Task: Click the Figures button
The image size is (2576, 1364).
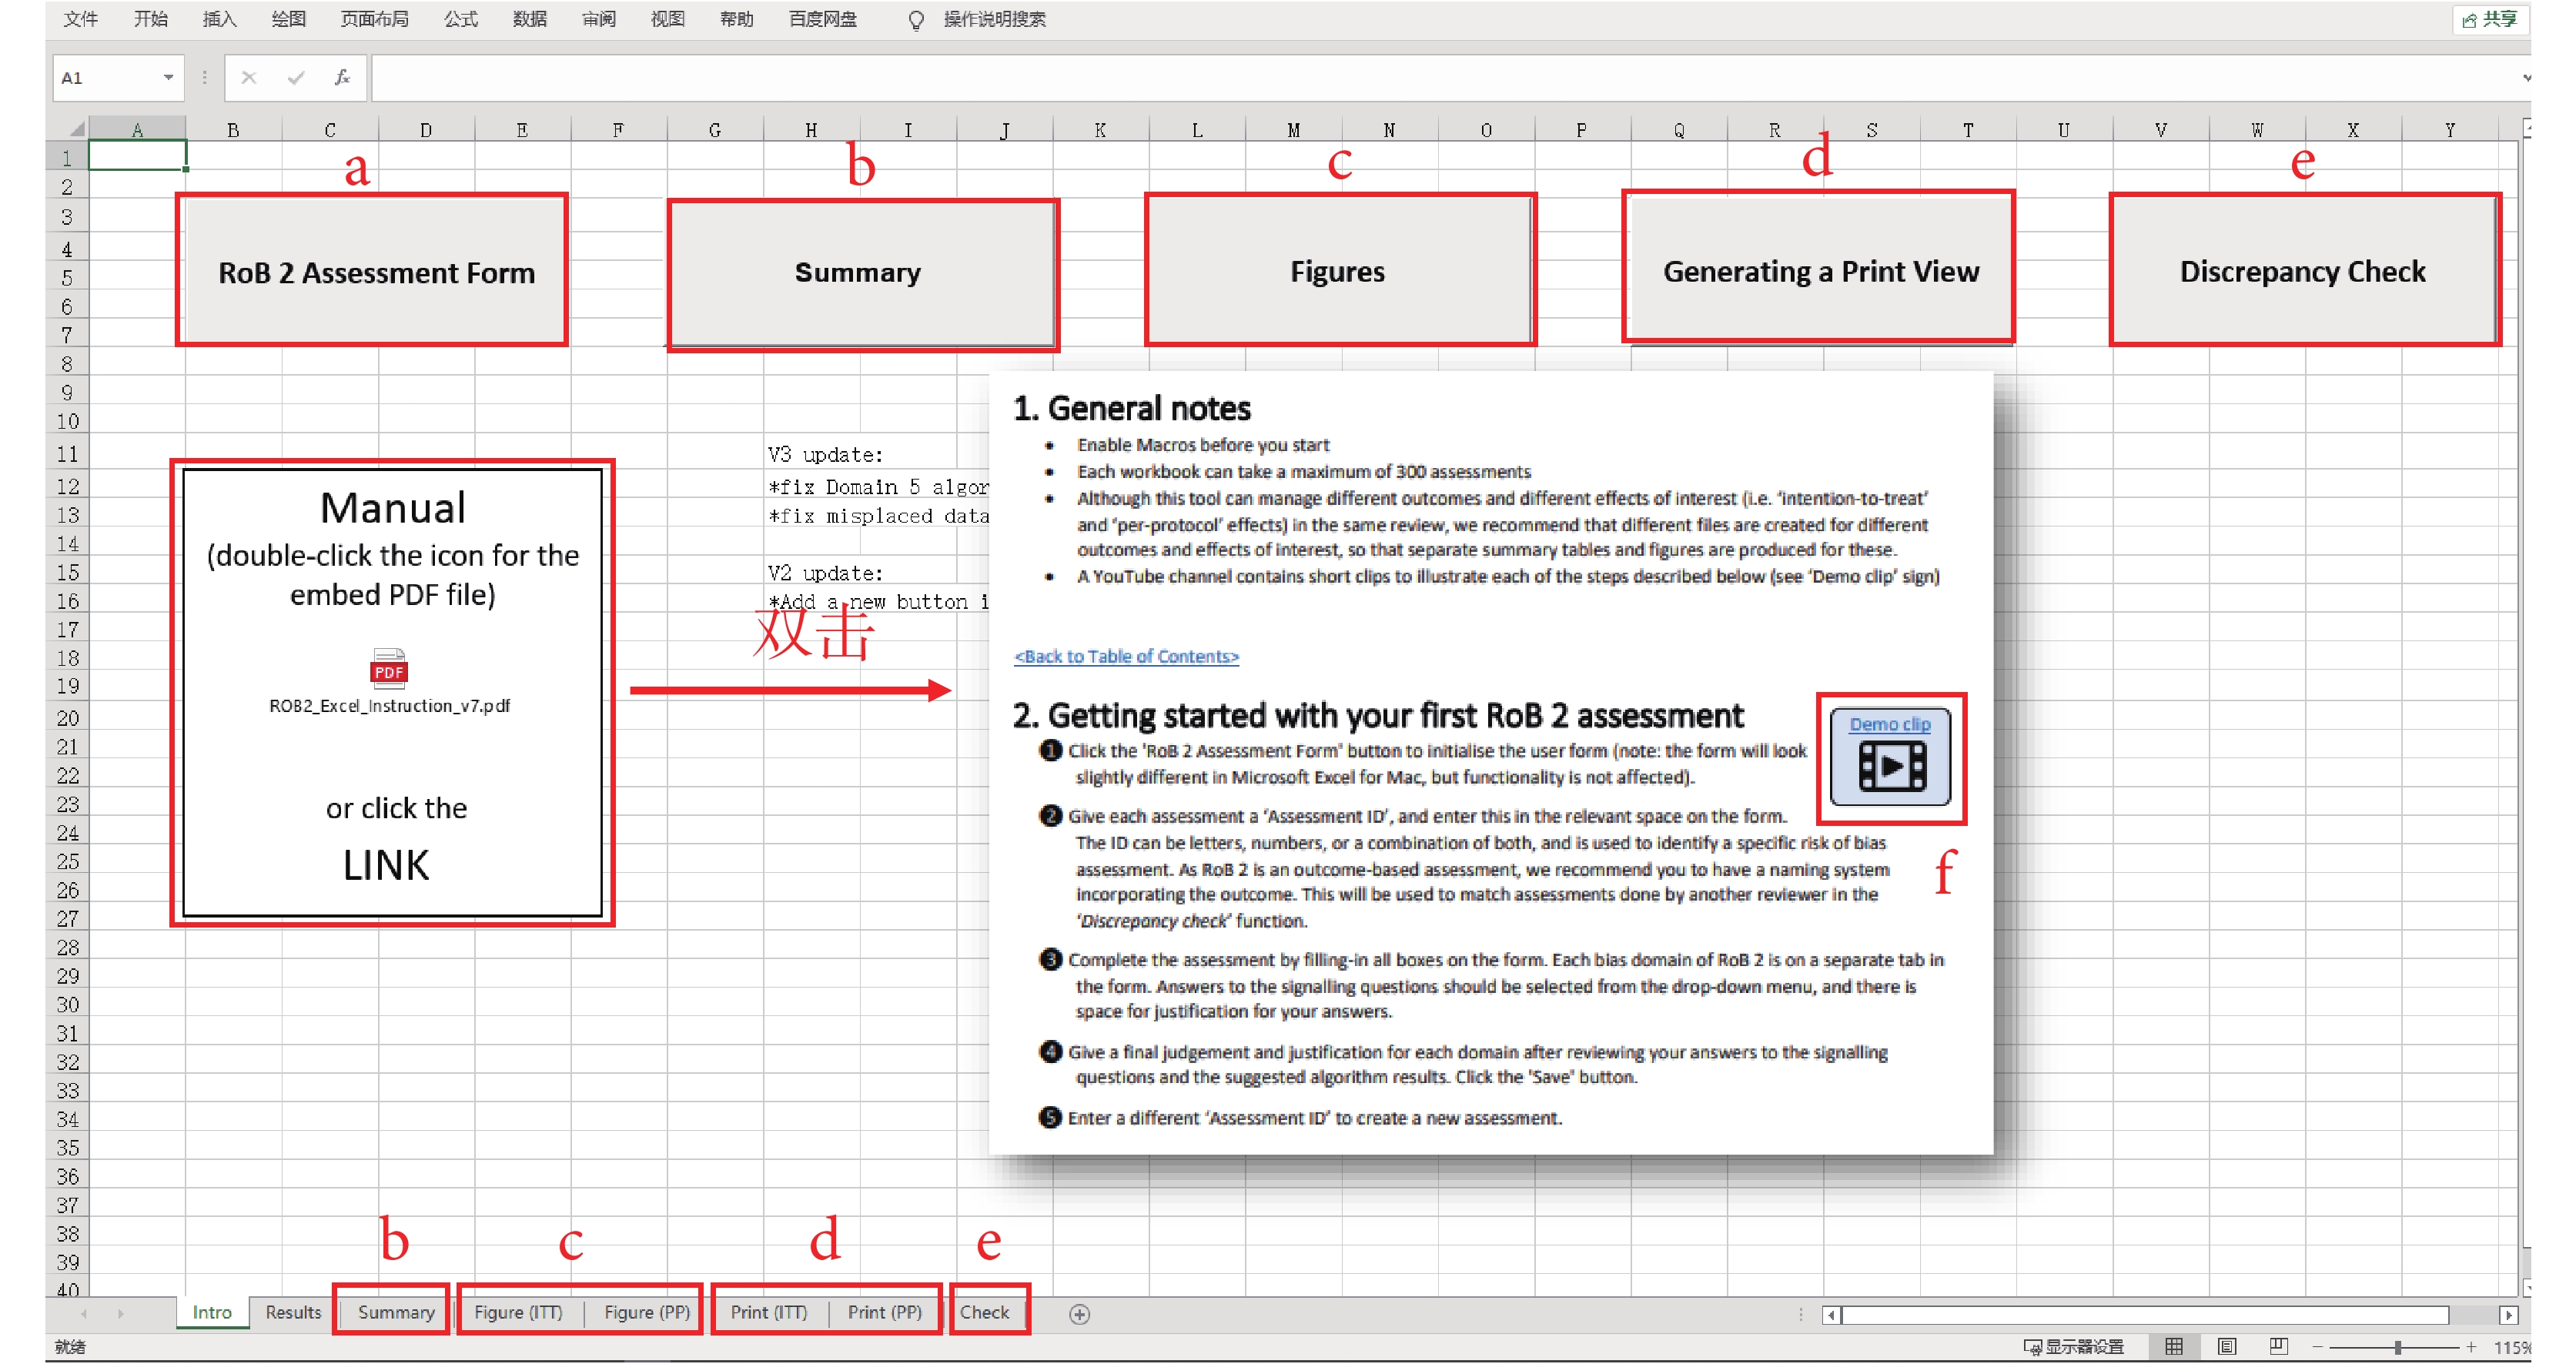Action: [x=1338, y=272]
